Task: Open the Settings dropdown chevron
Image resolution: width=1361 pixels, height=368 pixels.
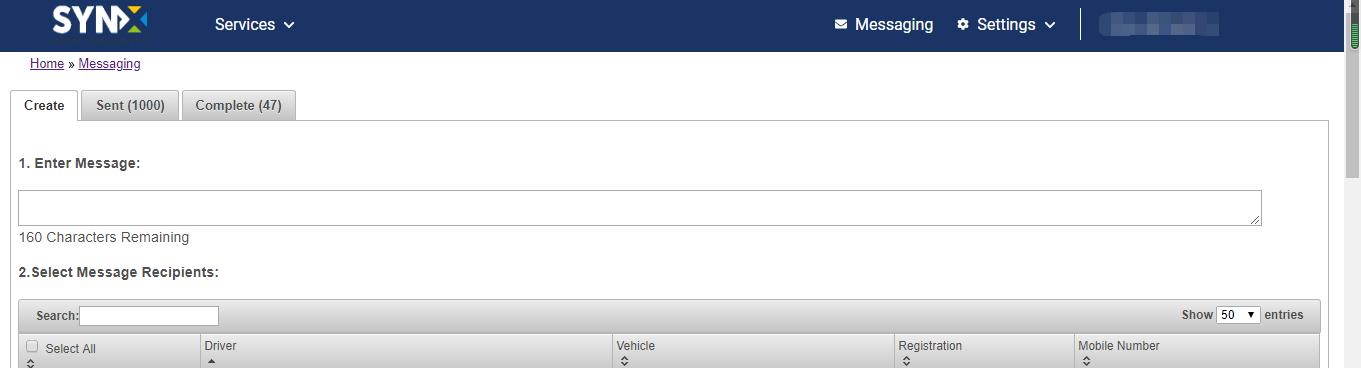Action: [x=1050, y=25]
